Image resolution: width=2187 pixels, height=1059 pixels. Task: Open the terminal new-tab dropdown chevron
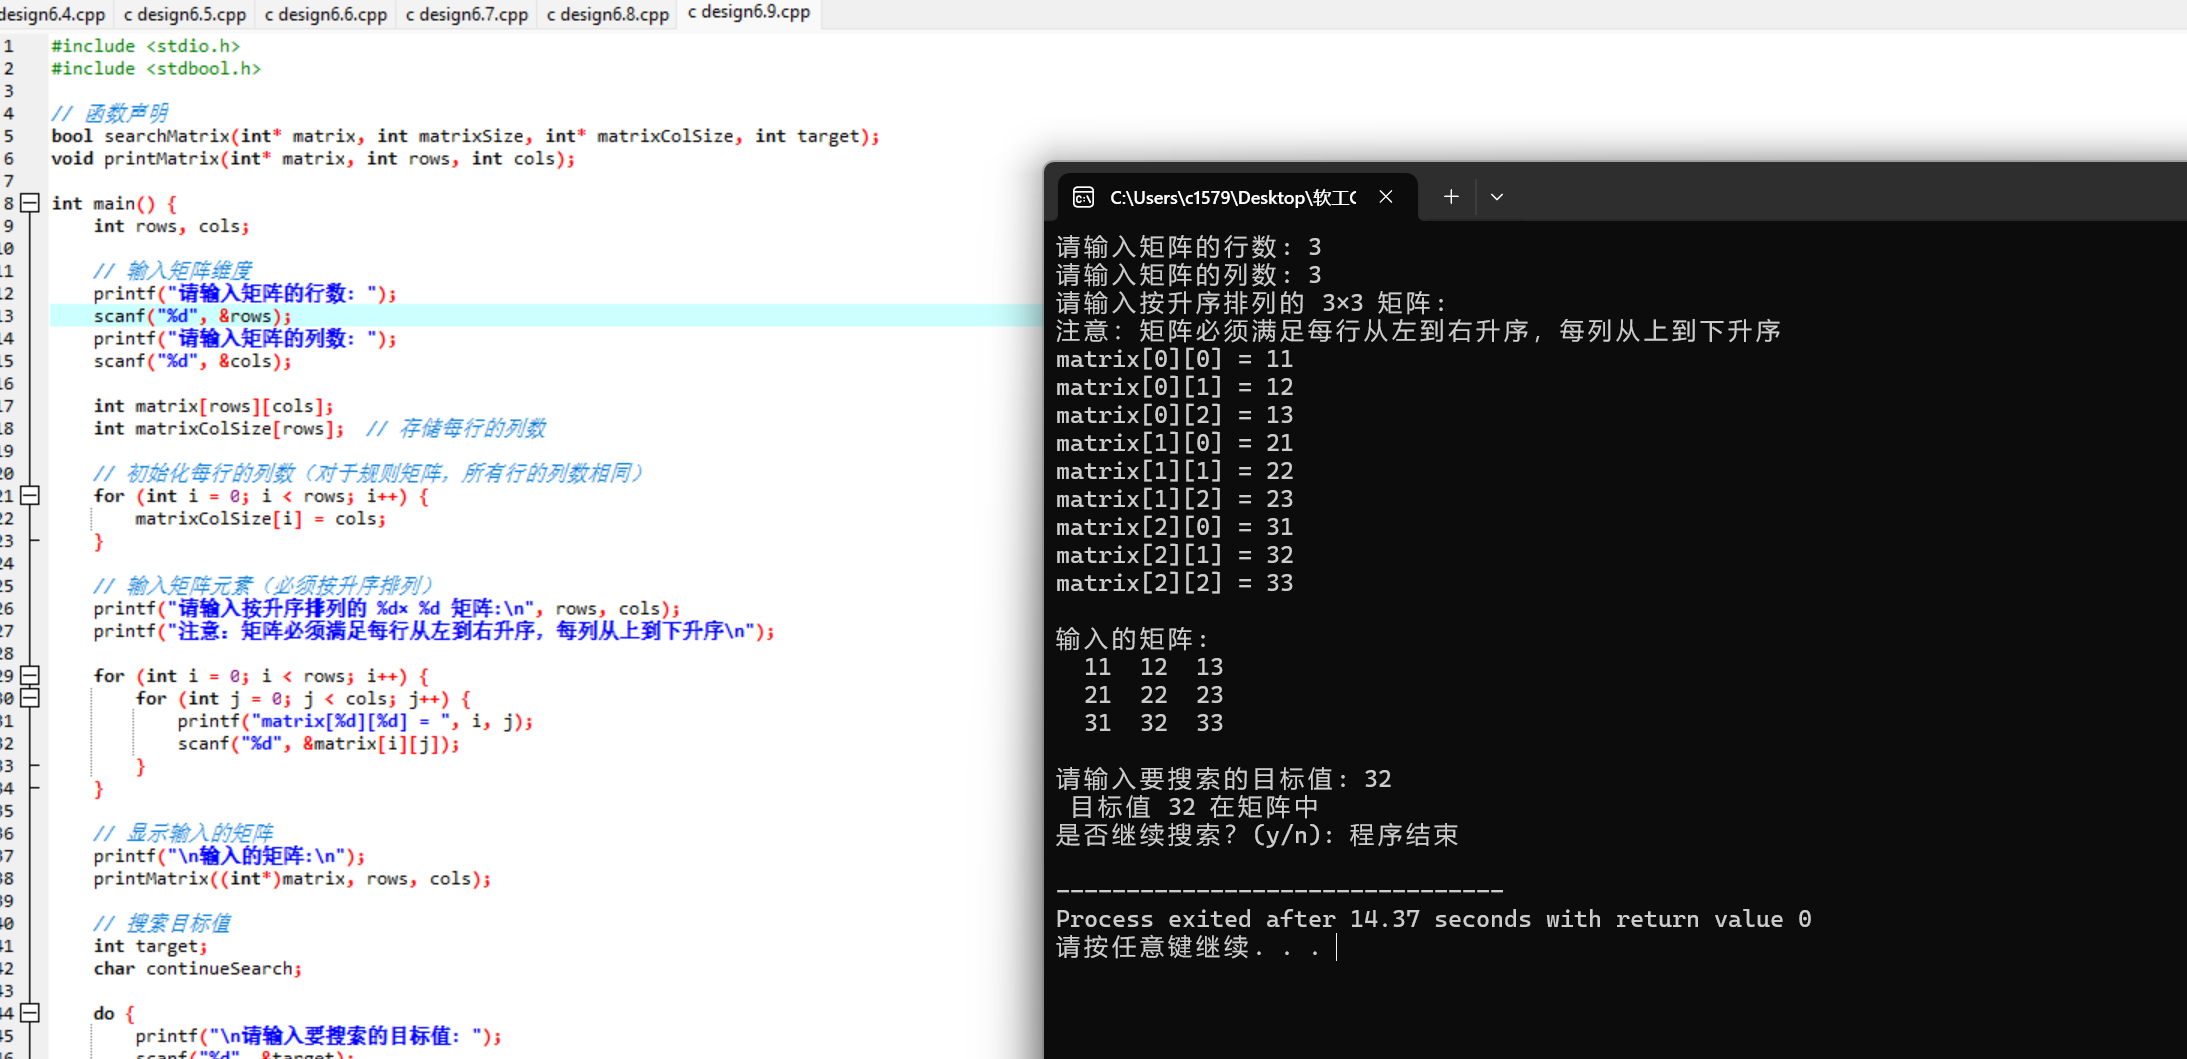point(1497,197)
